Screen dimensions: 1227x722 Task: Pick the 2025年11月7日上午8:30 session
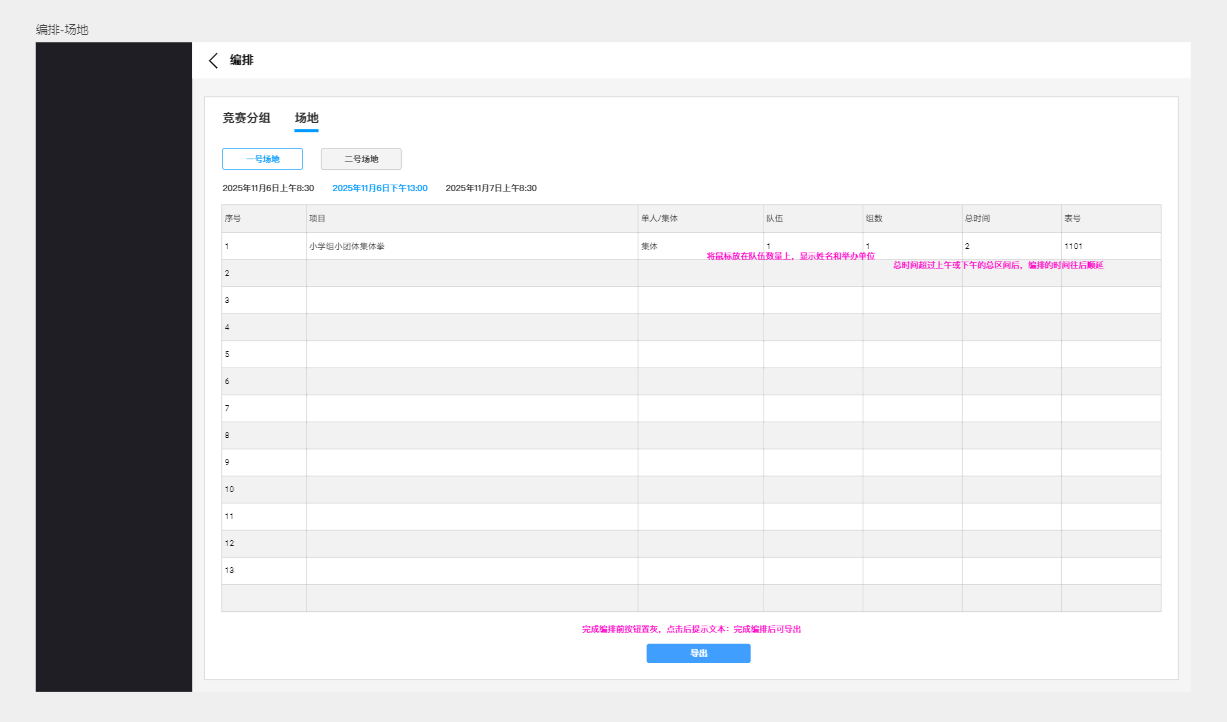tap(491, 188)
